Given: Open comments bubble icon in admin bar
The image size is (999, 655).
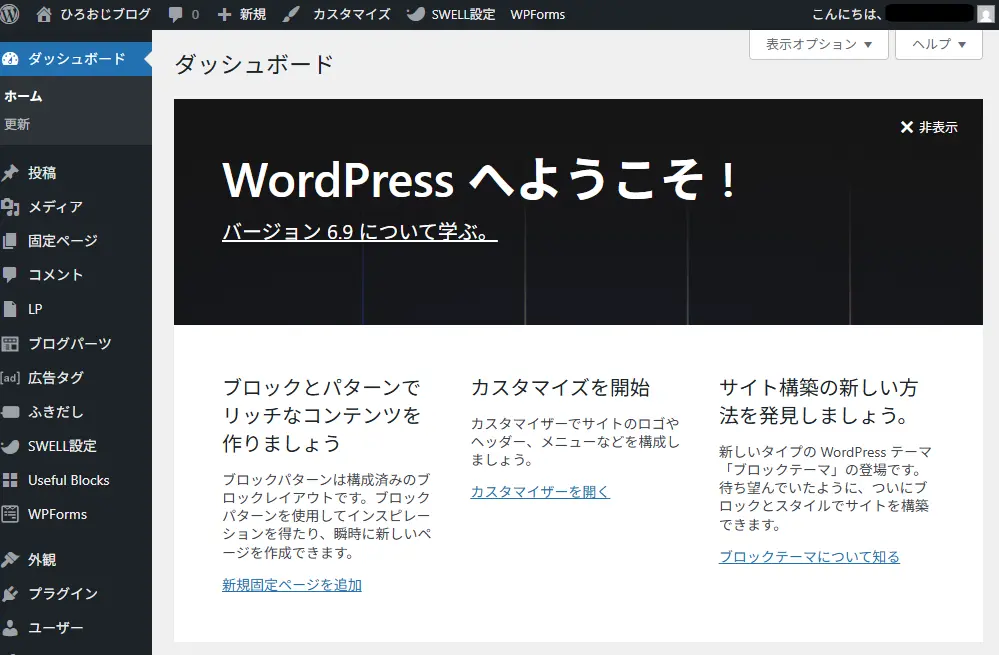Looking at the screenshot, I should (175, 14).
